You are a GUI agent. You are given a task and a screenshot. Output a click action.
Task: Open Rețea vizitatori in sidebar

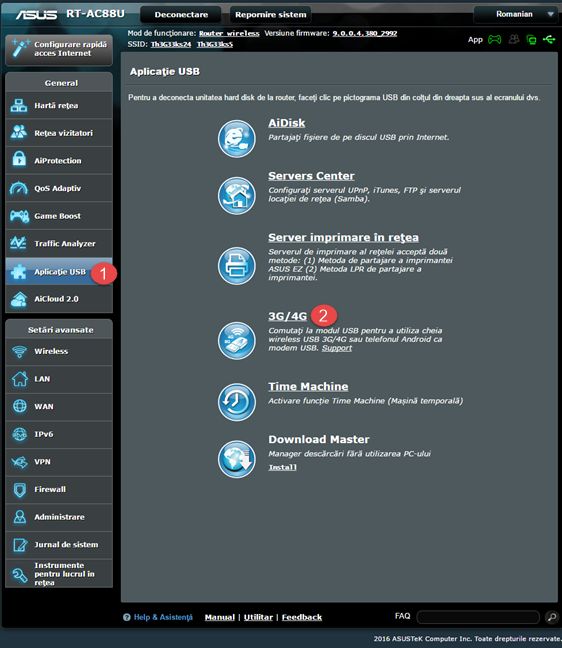[x=59, y=133]
